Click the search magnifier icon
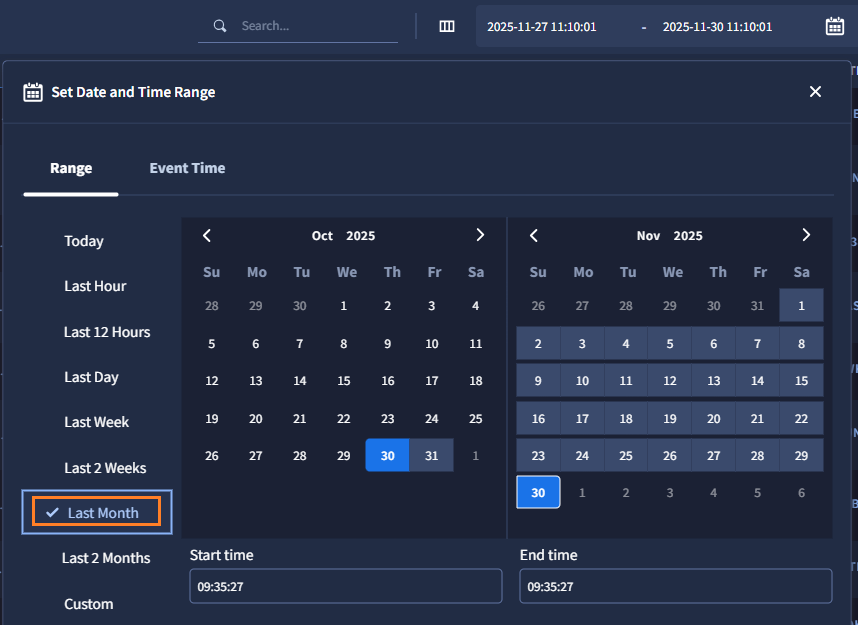This screenshot has height=625, width=858. (x=221, y=26)
